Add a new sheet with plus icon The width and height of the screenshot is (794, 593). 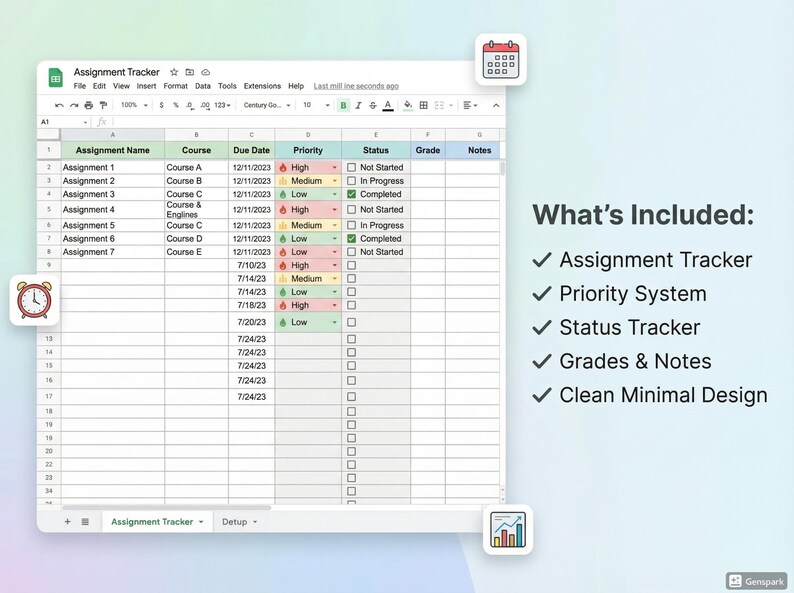[x=67, y=522]
